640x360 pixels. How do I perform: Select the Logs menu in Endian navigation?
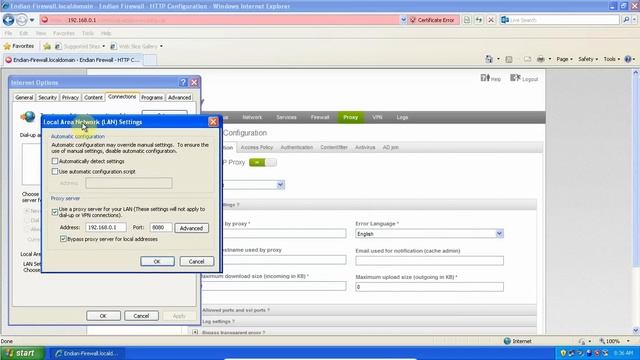coord(402,117)
